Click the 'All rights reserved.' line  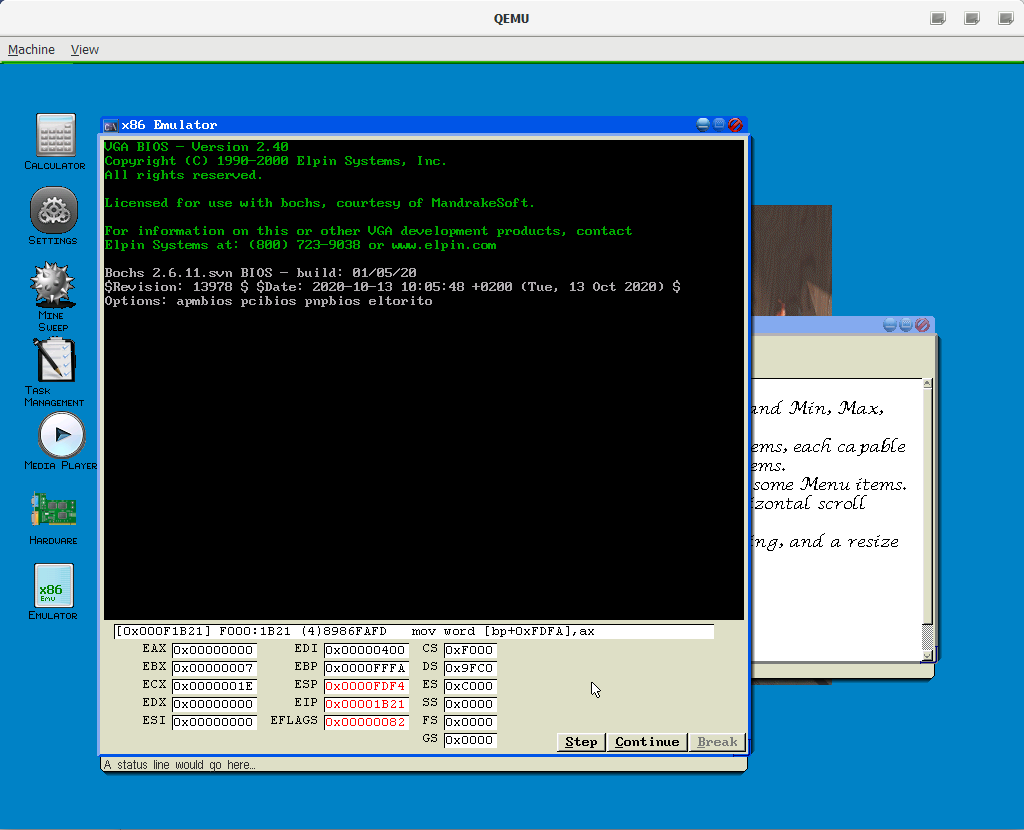184,175
